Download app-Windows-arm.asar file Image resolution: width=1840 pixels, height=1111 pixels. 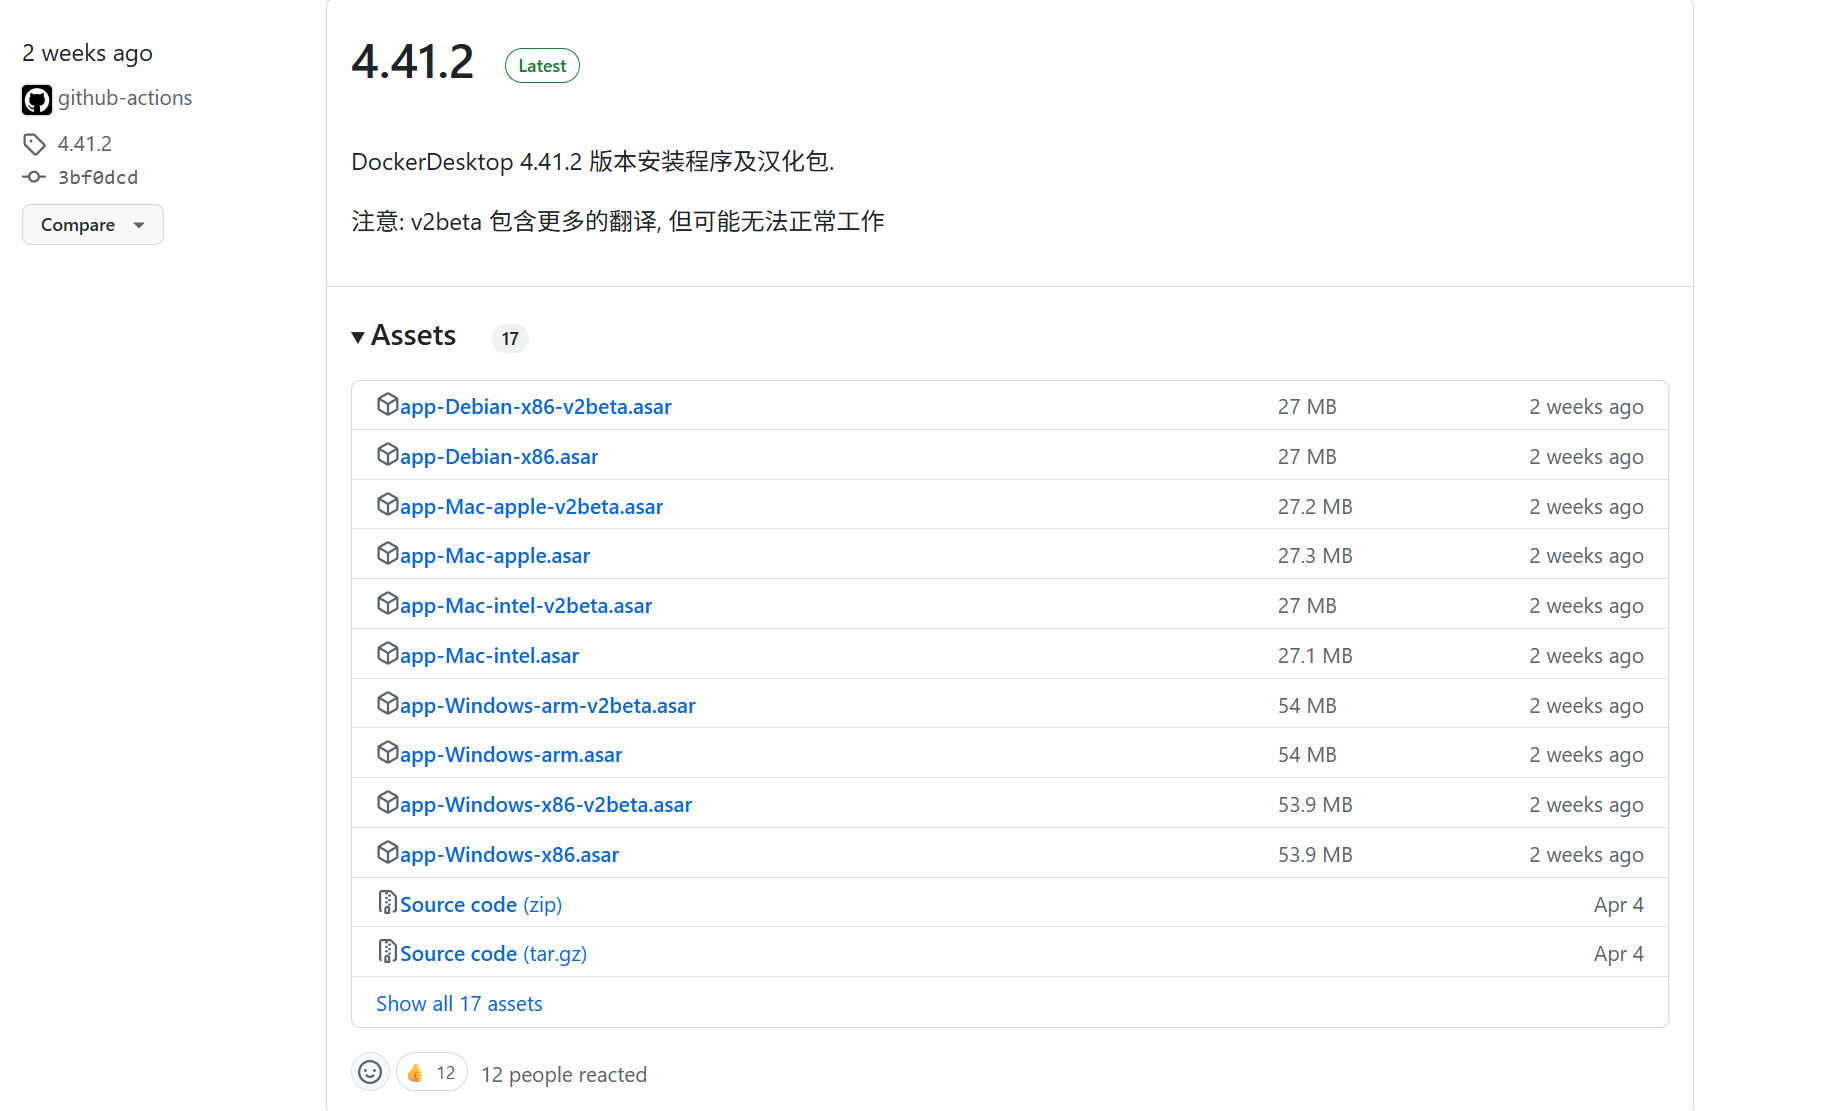(510, 755)
